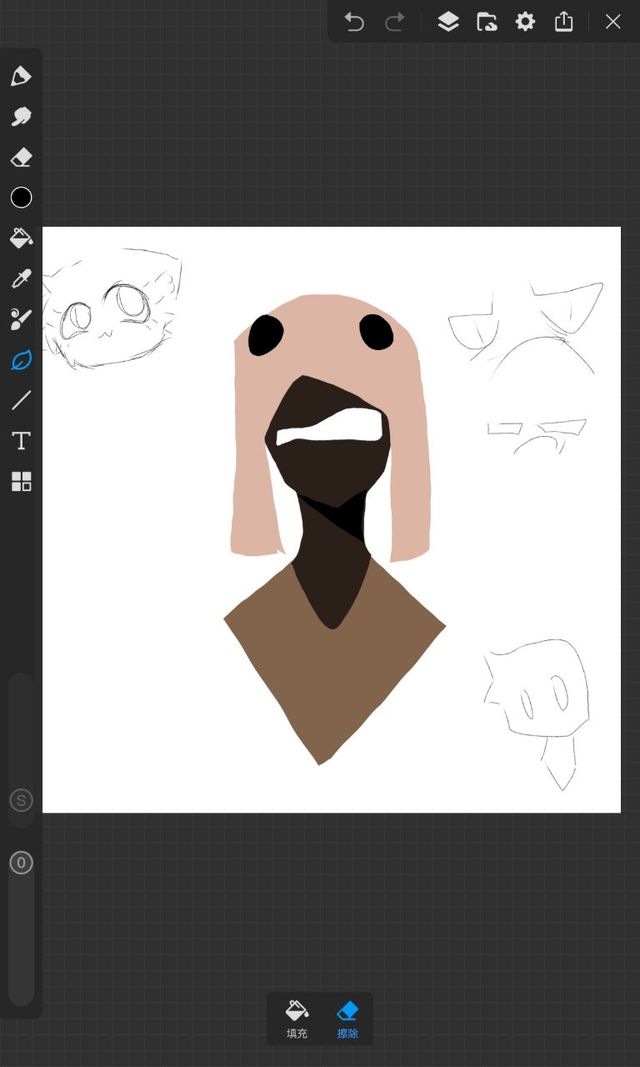Select the straight Line tool
This screenshot has height=1067, width=640.
pyautogui.click(x=21, y=401)
